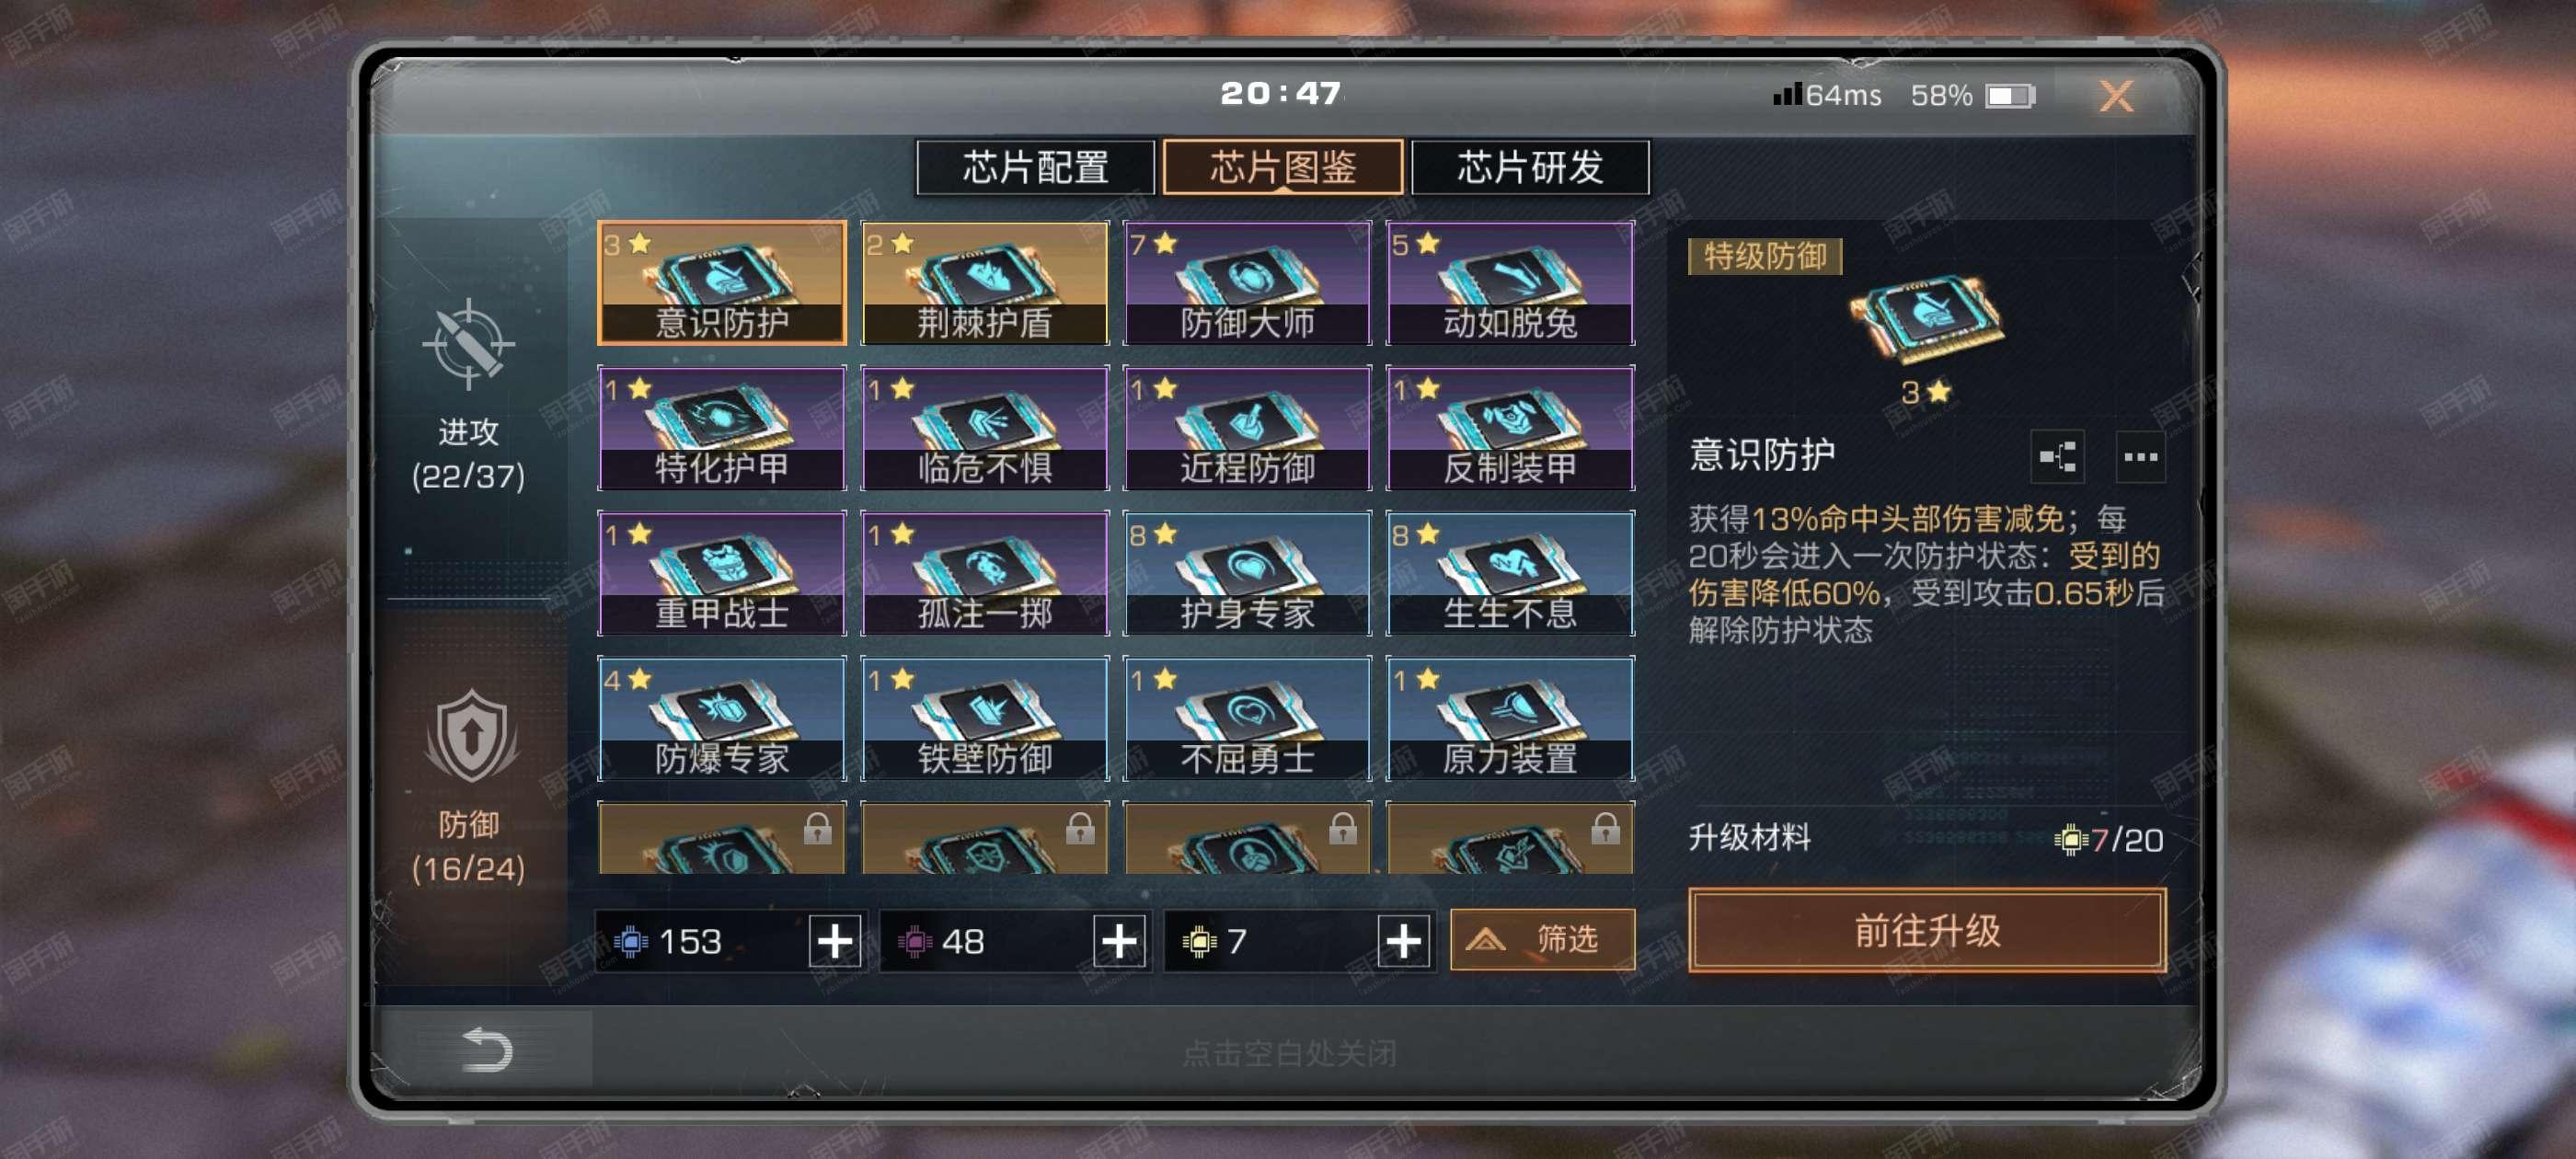Click the back arrow icon
Screen dimensions: 2576x1159
486,1049
